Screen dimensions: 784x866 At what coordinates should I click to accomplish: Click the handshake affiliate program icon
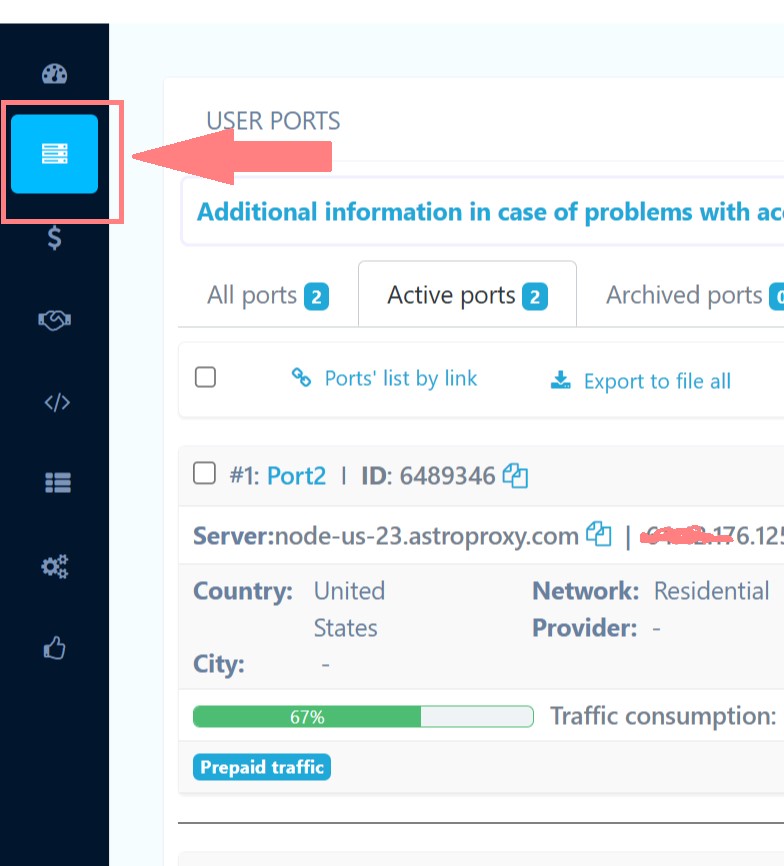(54, 320)
